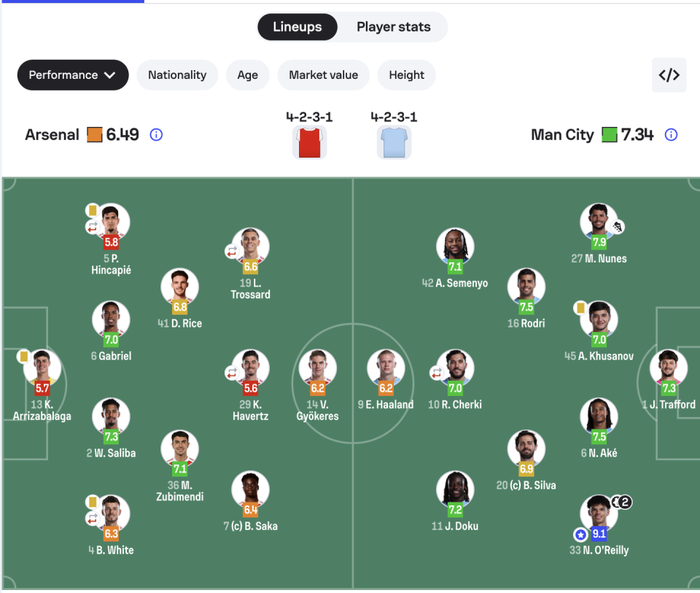Click star icon on O'Reilly
The height and width of the screenshot is (593, 700).
click(x=580, y=535)
